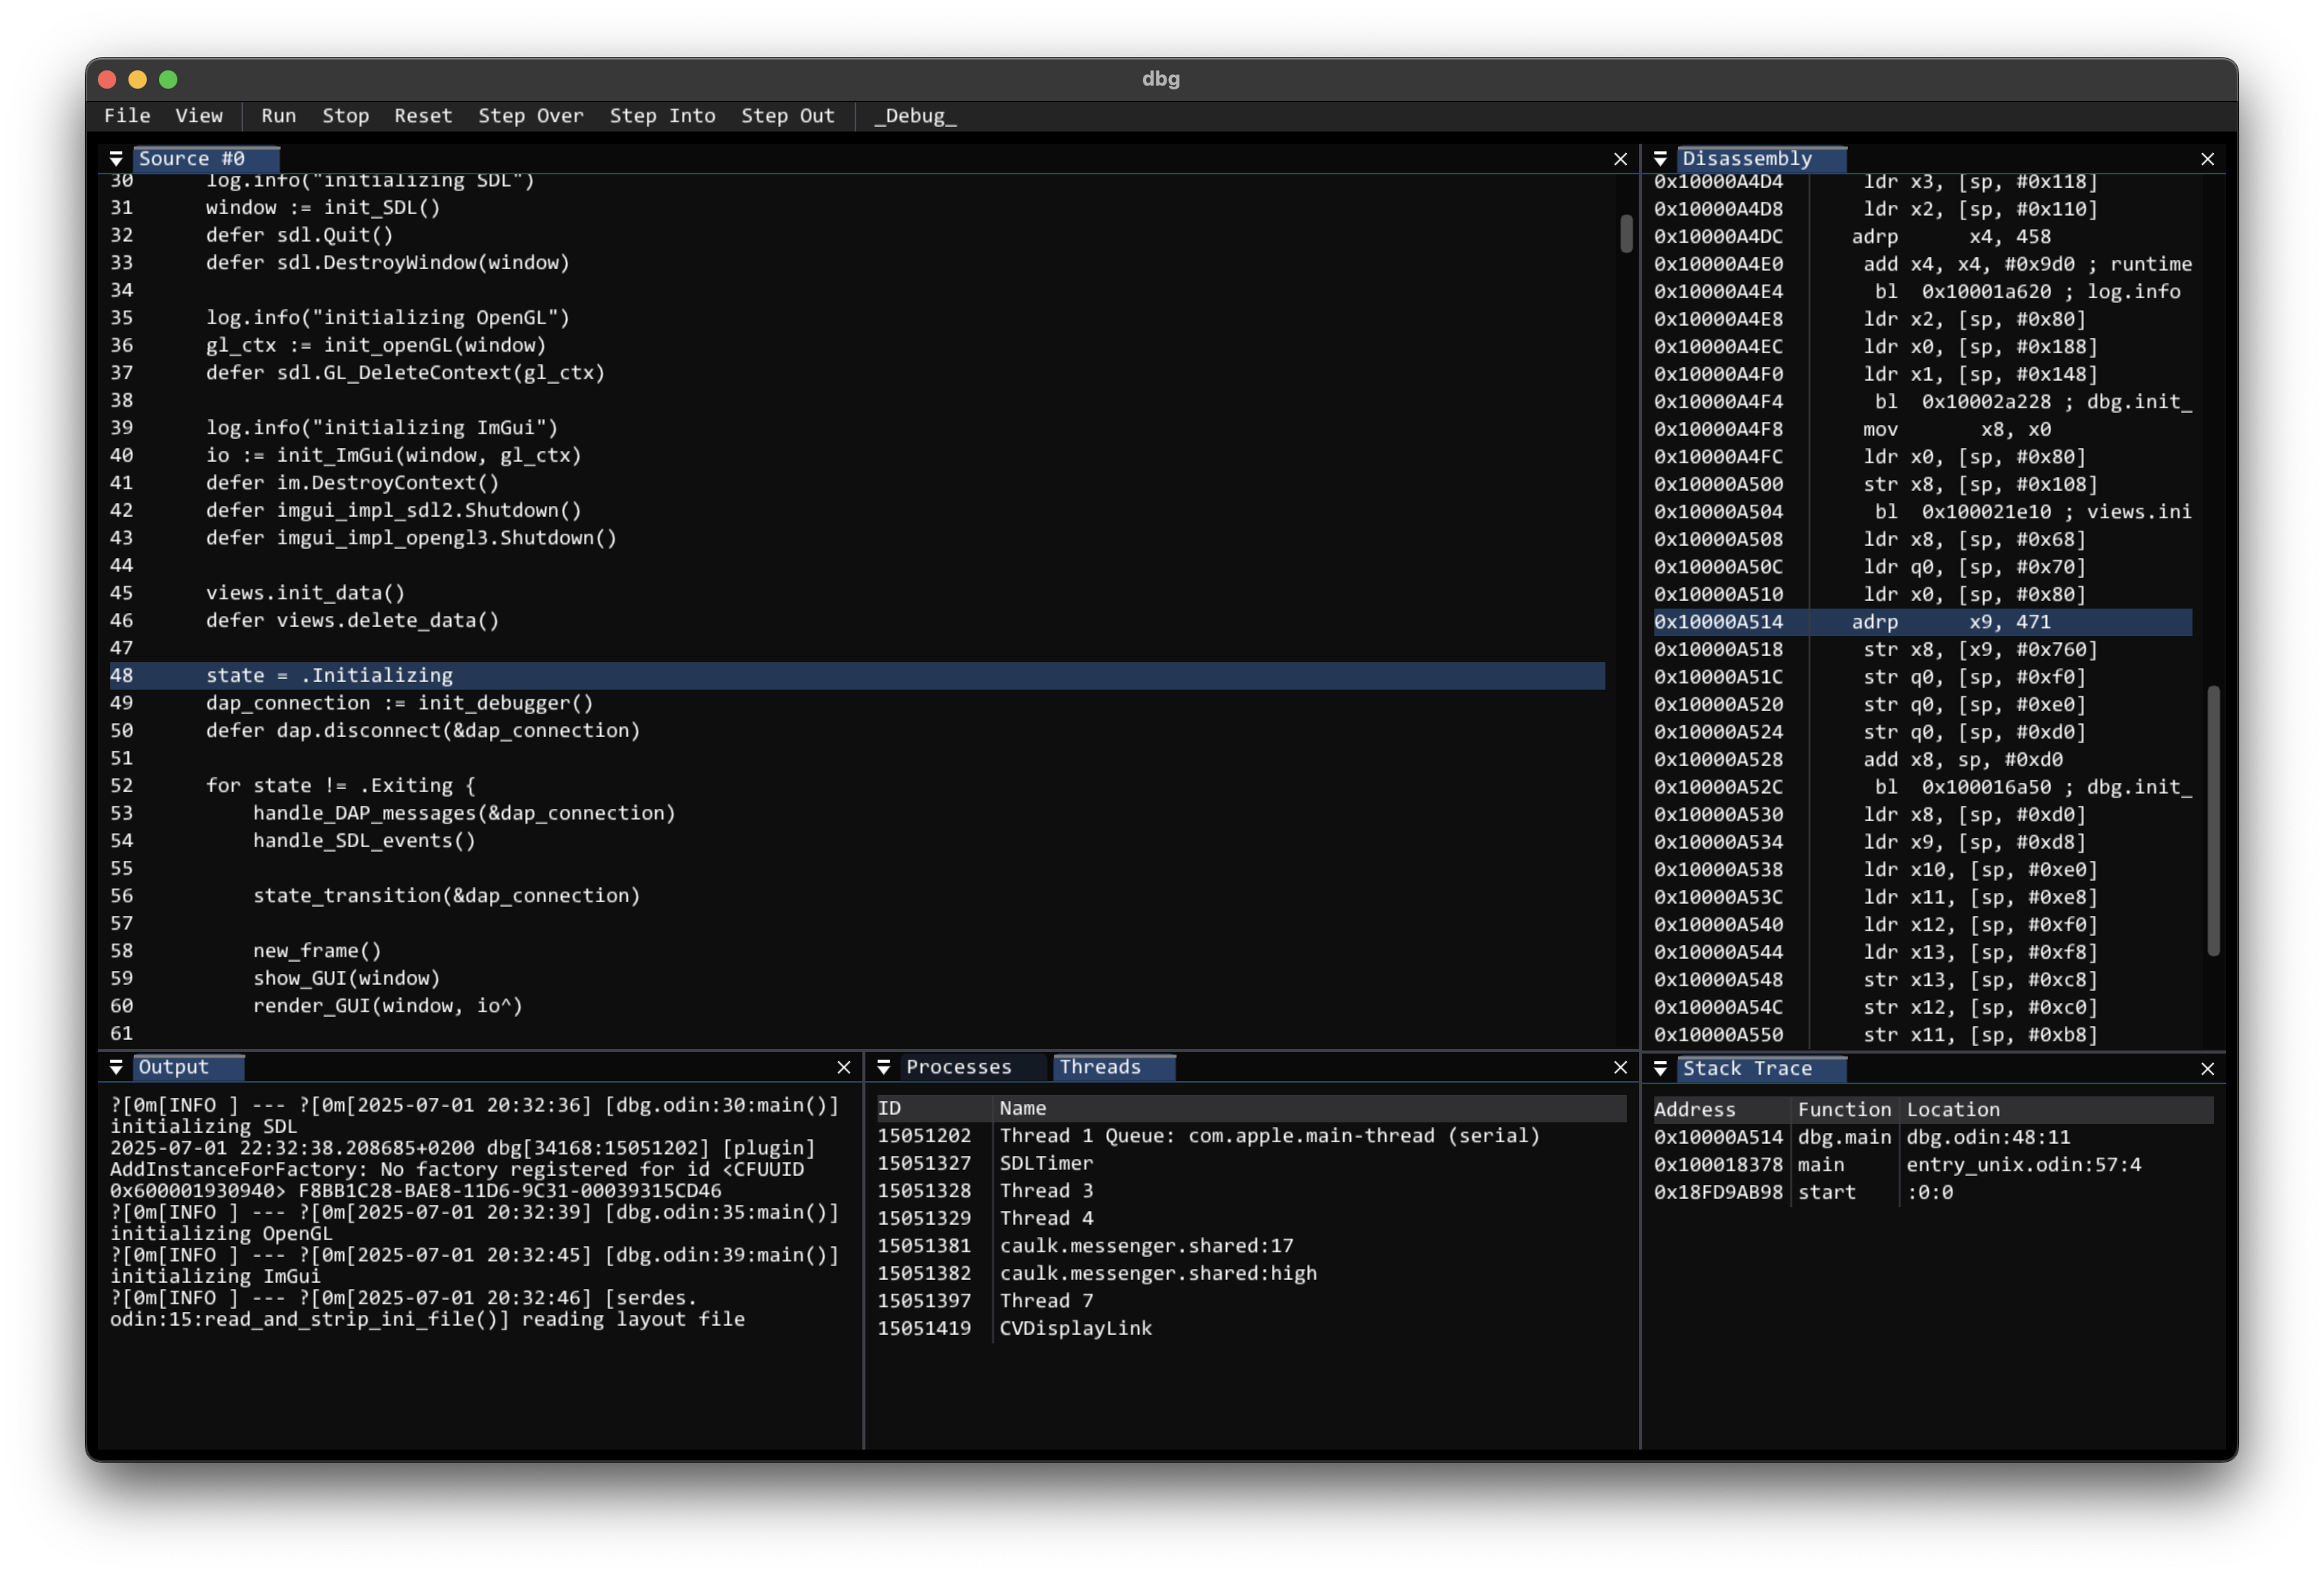This screenshot has width=2324, height=1575.
Task: Click source line 'handle_SDL_events()'
Action: (x=364, y=841)
